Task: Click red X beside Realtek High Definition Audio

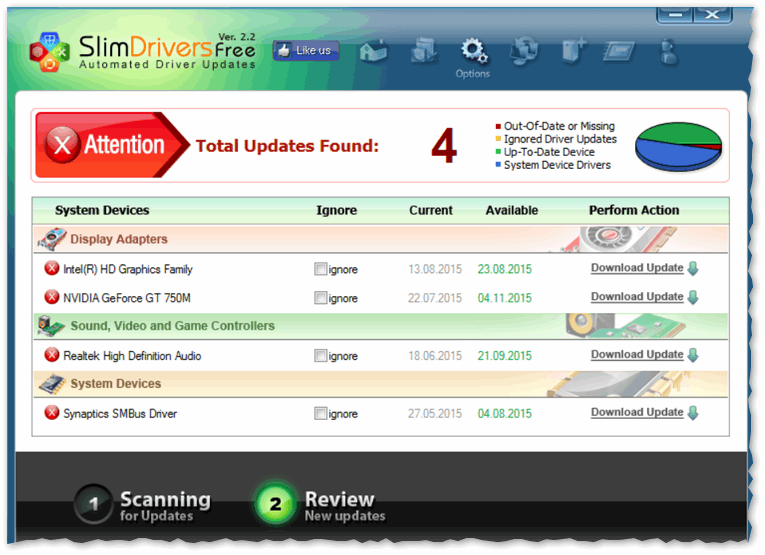Action: tap(52, 355)
